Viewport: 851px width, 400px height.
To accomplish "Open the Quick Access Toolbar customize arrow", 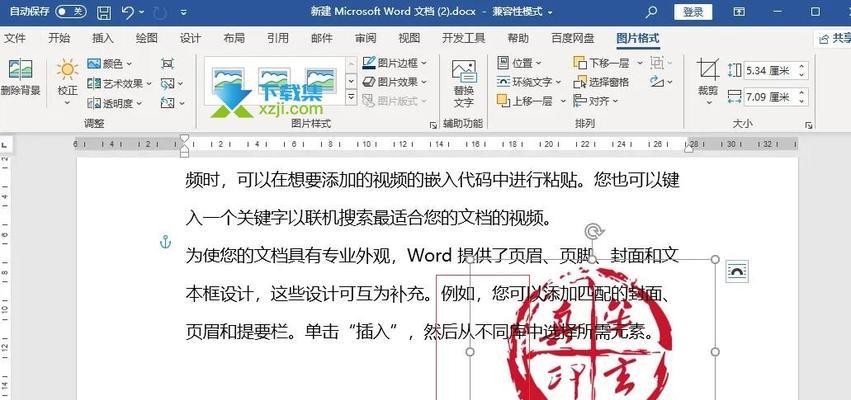I will point(183,12).
